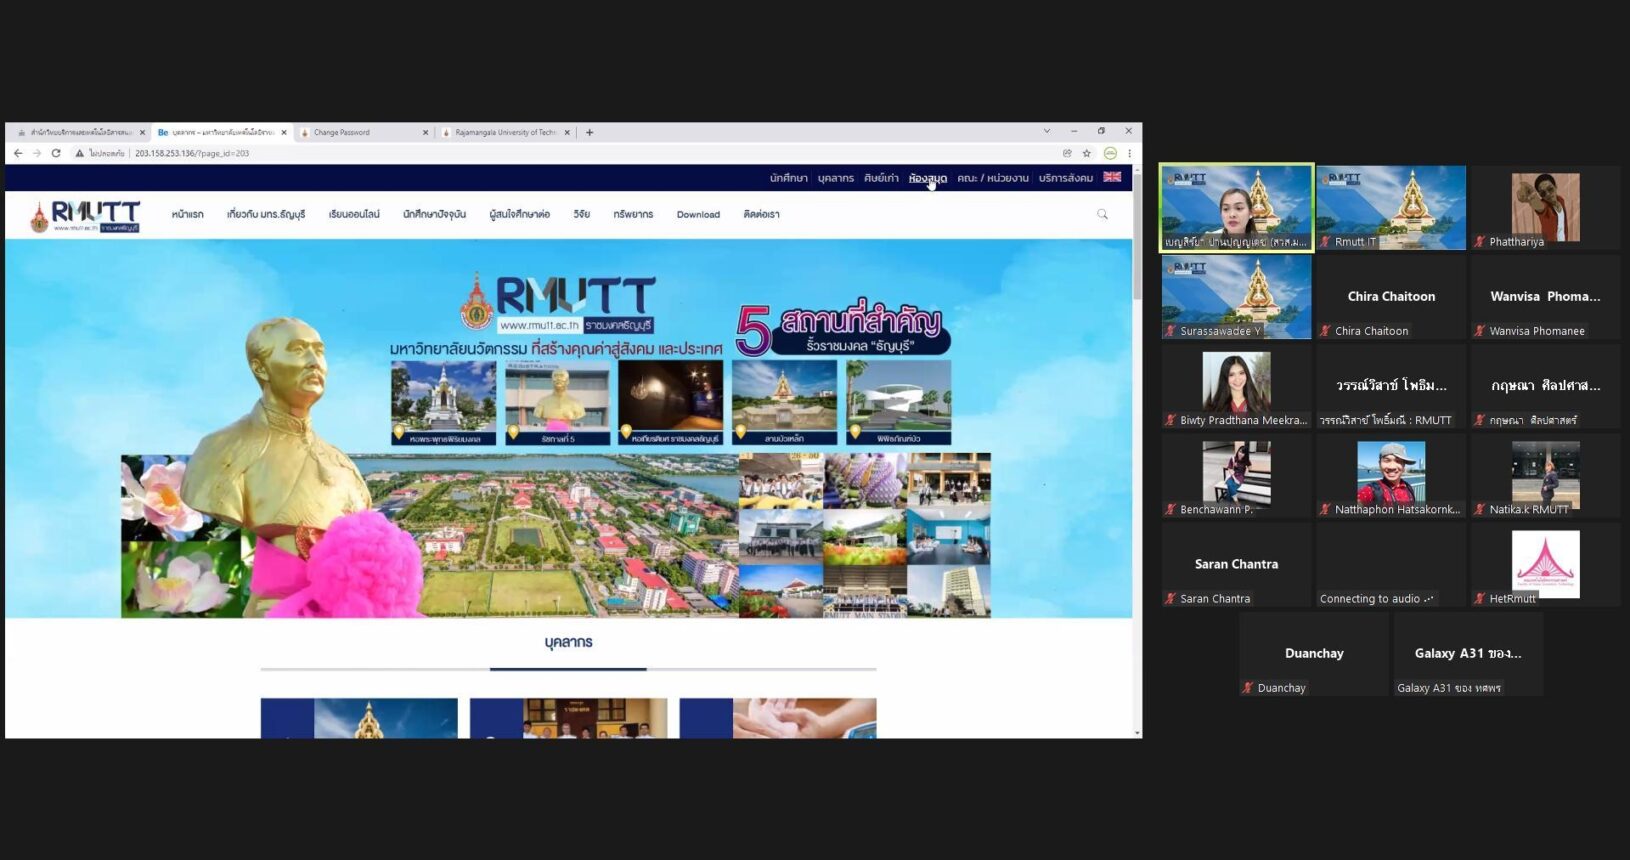Open the บริการสังคม top bar link
Screen dimensions: 1630x860
pos(1065,178)
